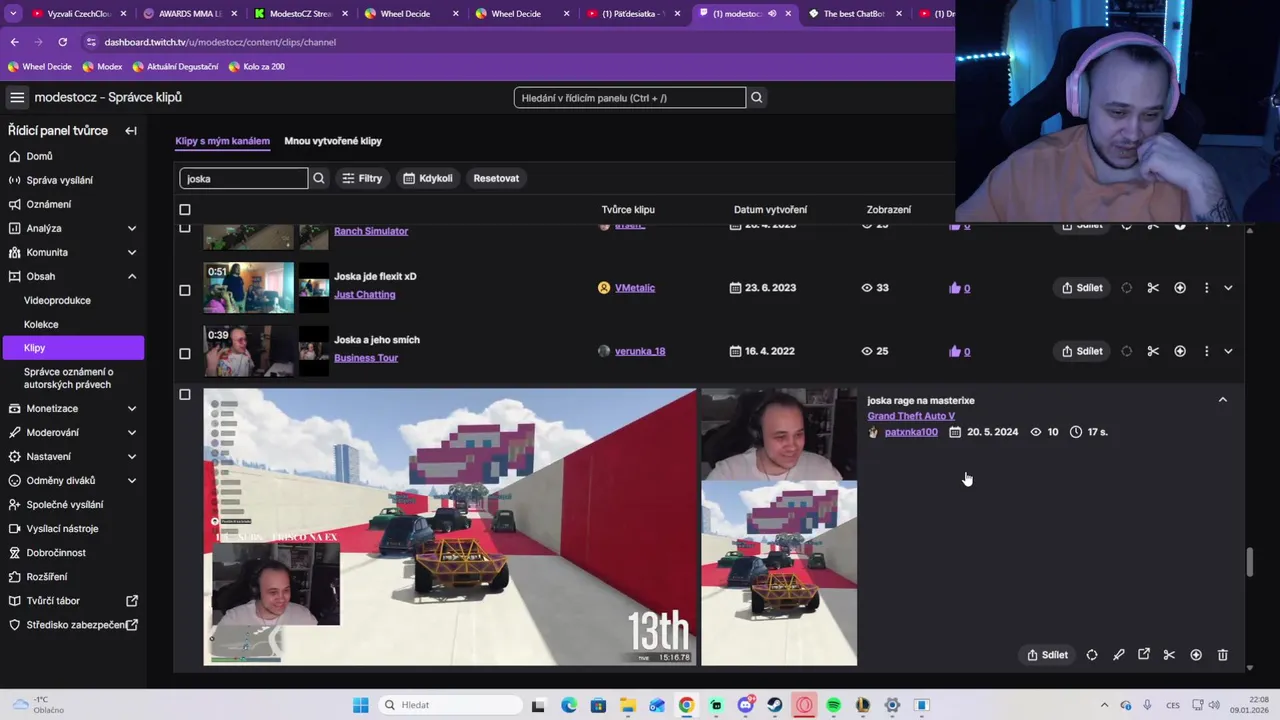Add Joska a jeho smích to a collection
The height and width of the screenshot is (720, 1280).
click(1180, 351)
